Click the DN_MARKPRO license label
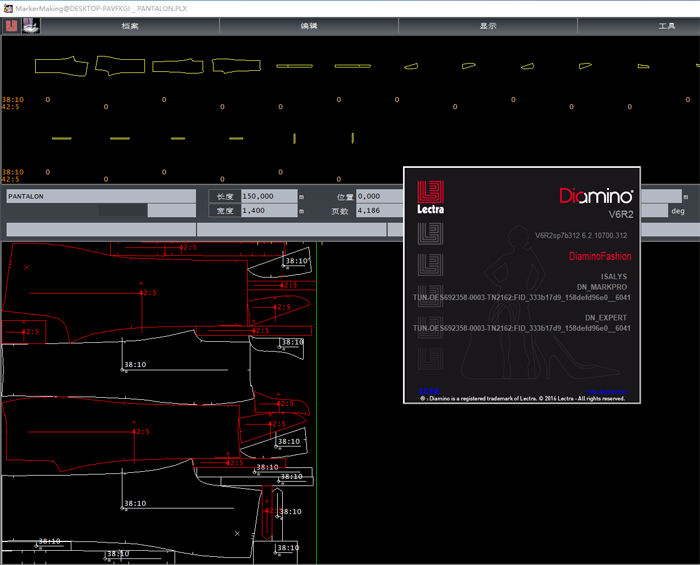 (x=602, y=287)
